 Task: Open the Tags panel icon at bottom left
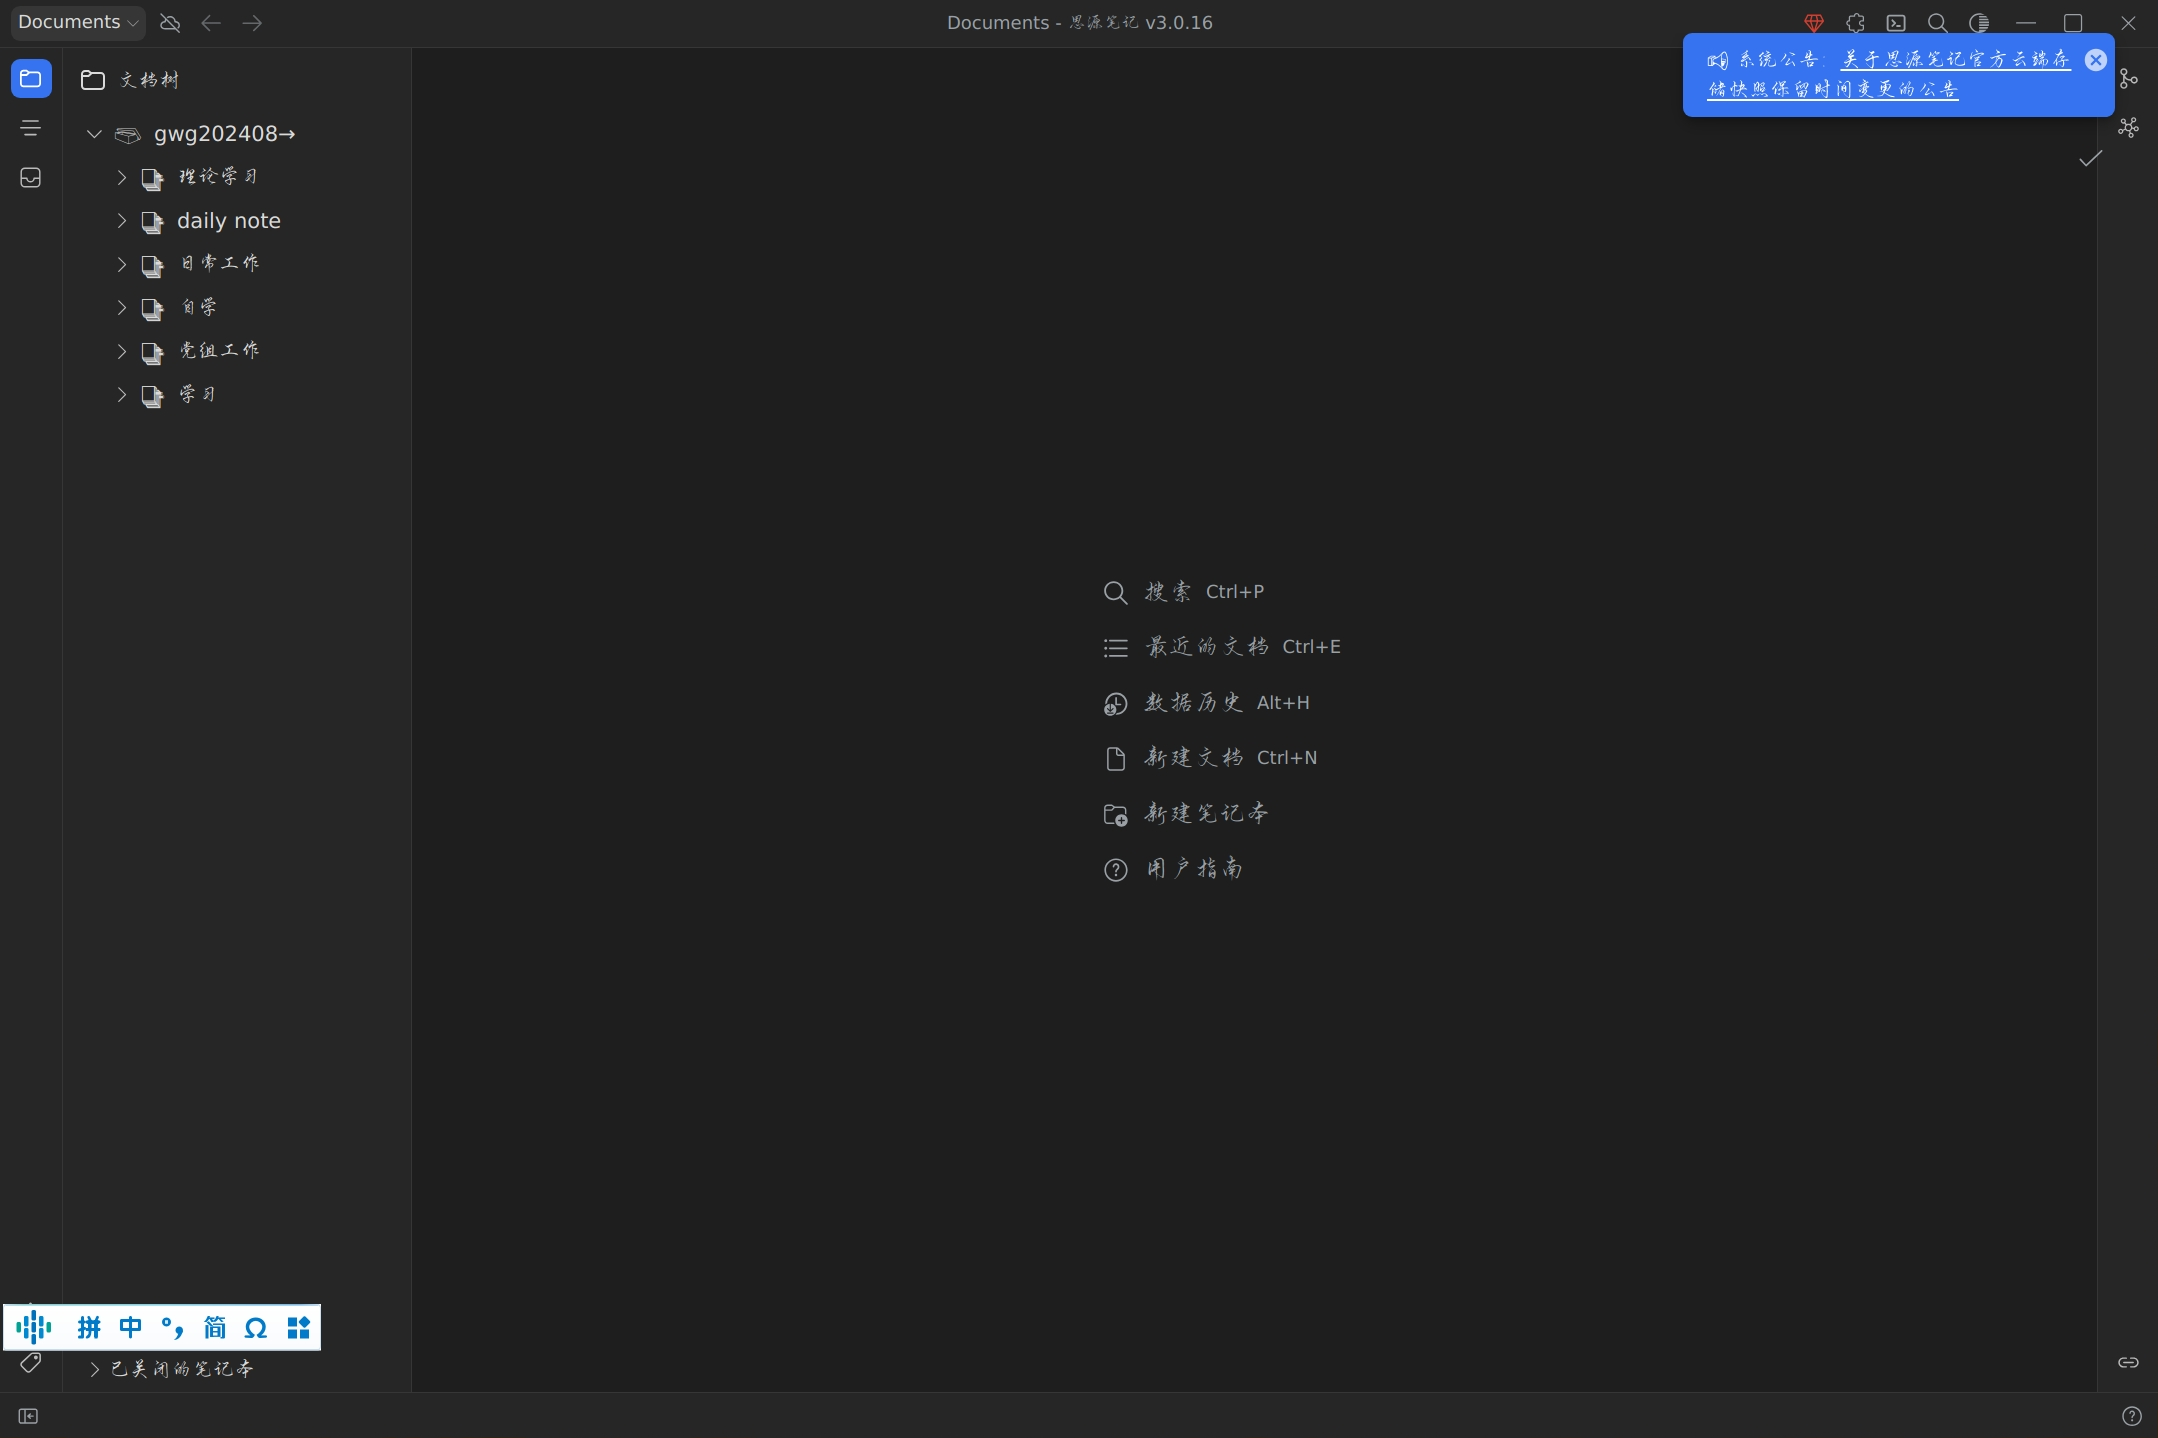[x=31, y=1362]
